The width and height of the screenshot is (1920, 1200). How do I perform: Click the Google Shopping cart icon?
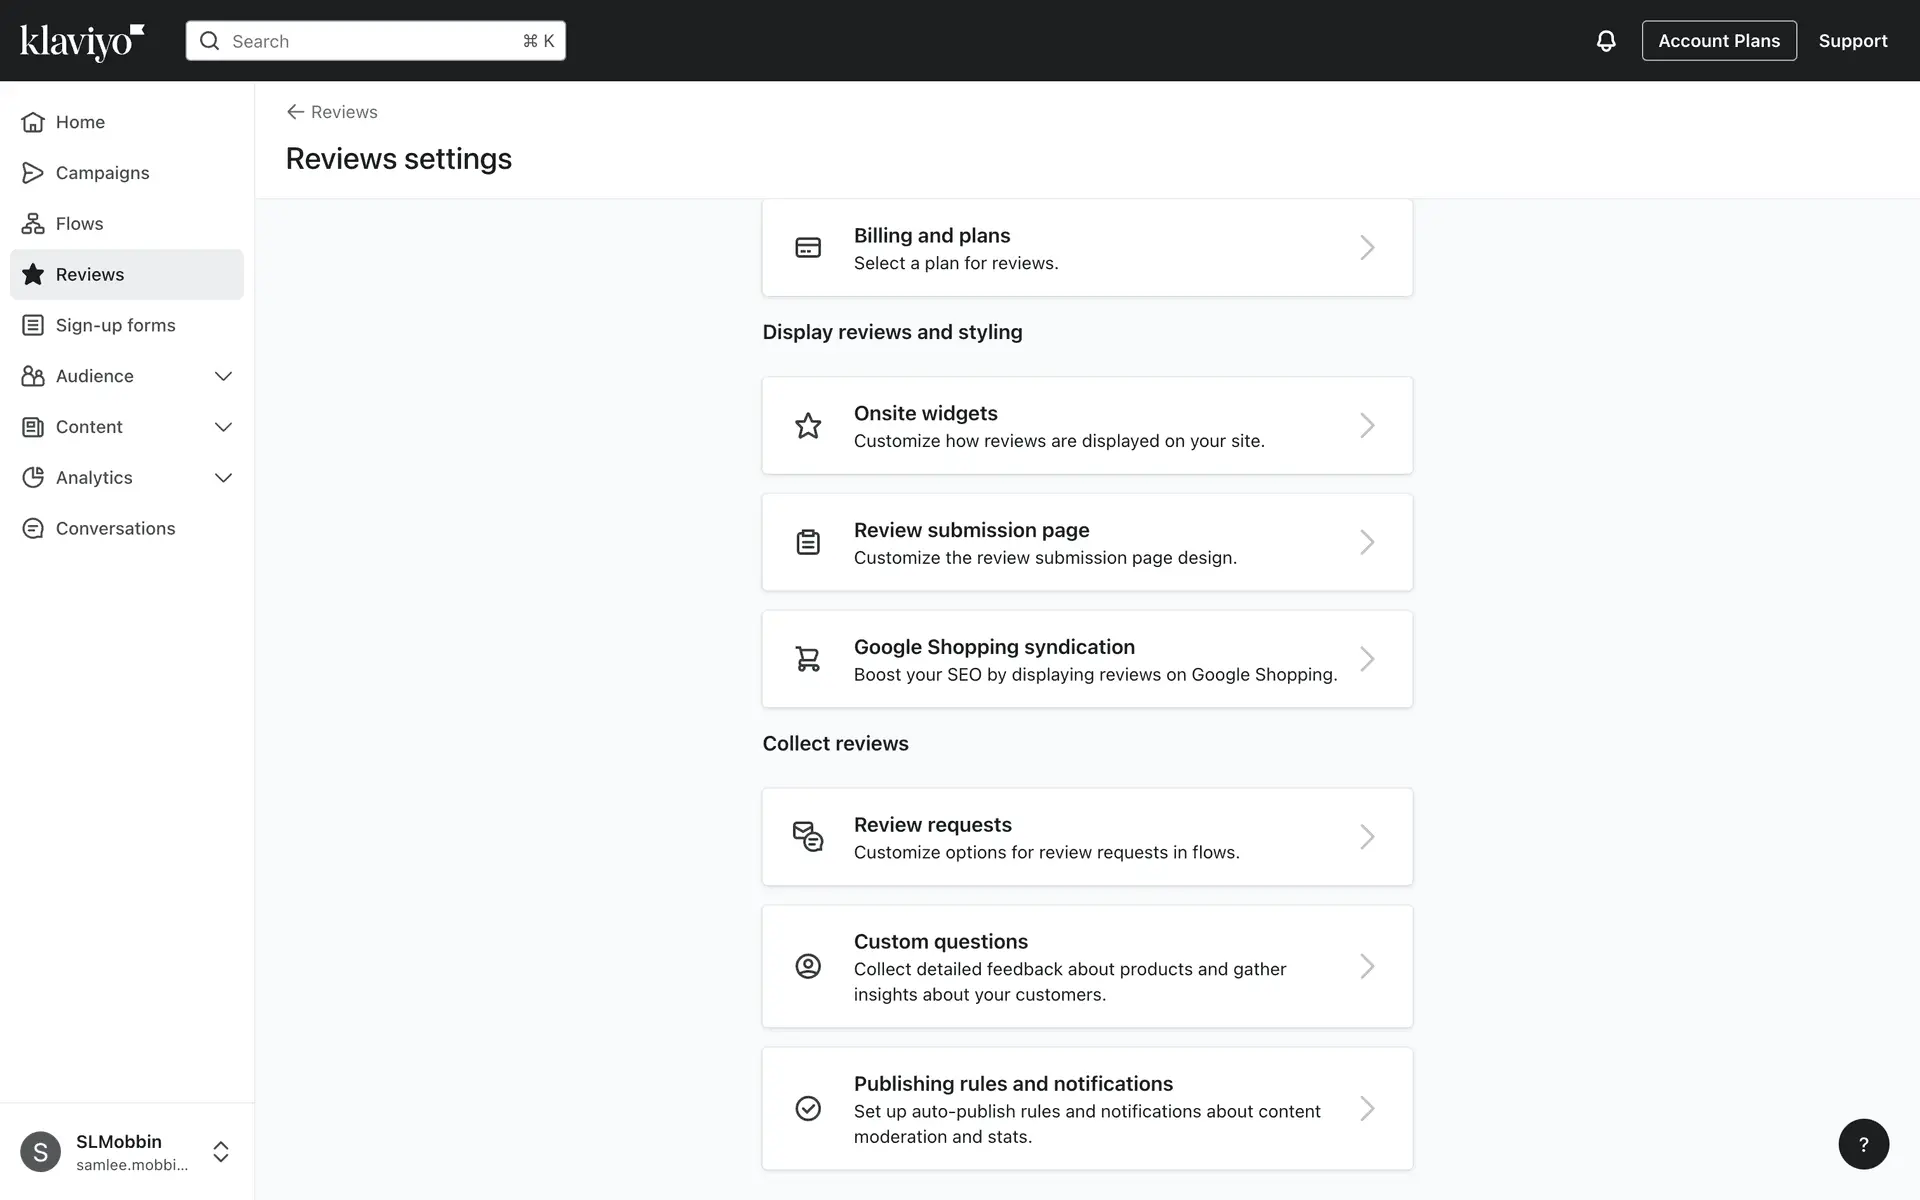click(x=808, y=659)
